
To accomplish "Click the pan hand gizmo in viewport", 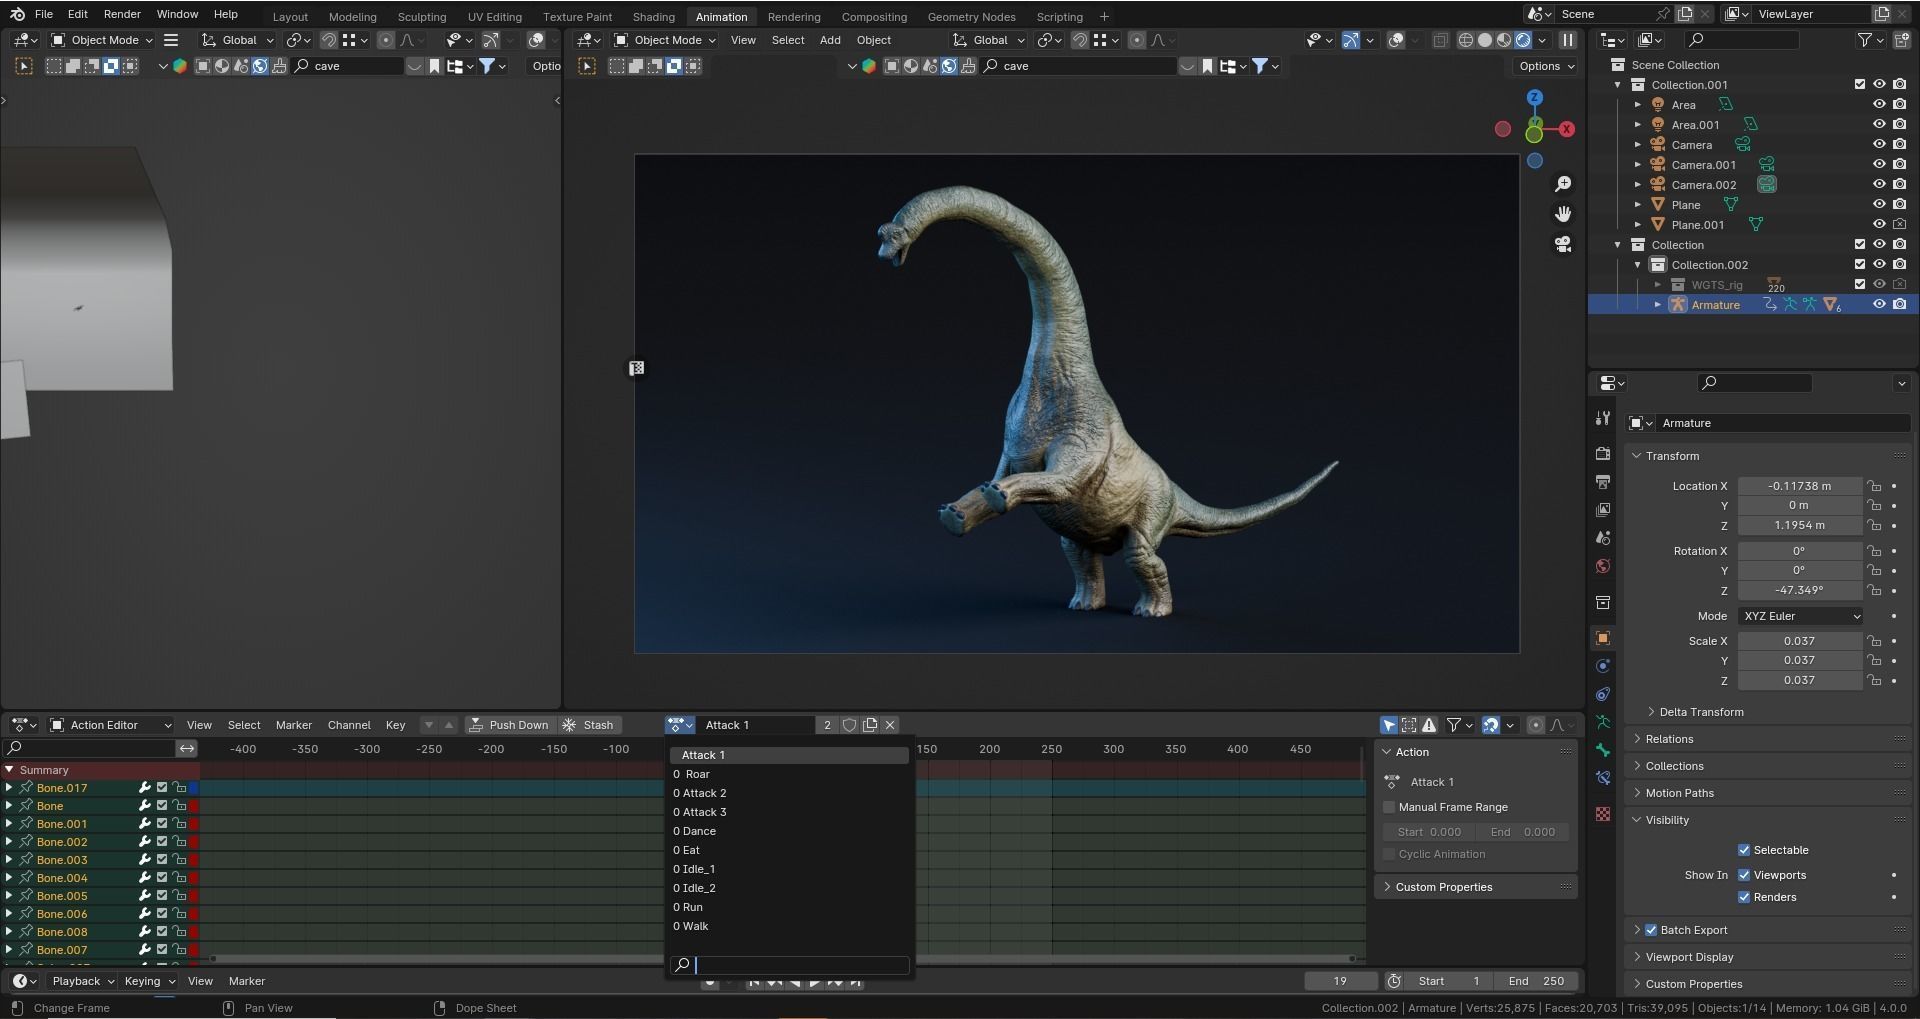I will pos(1563,214).
